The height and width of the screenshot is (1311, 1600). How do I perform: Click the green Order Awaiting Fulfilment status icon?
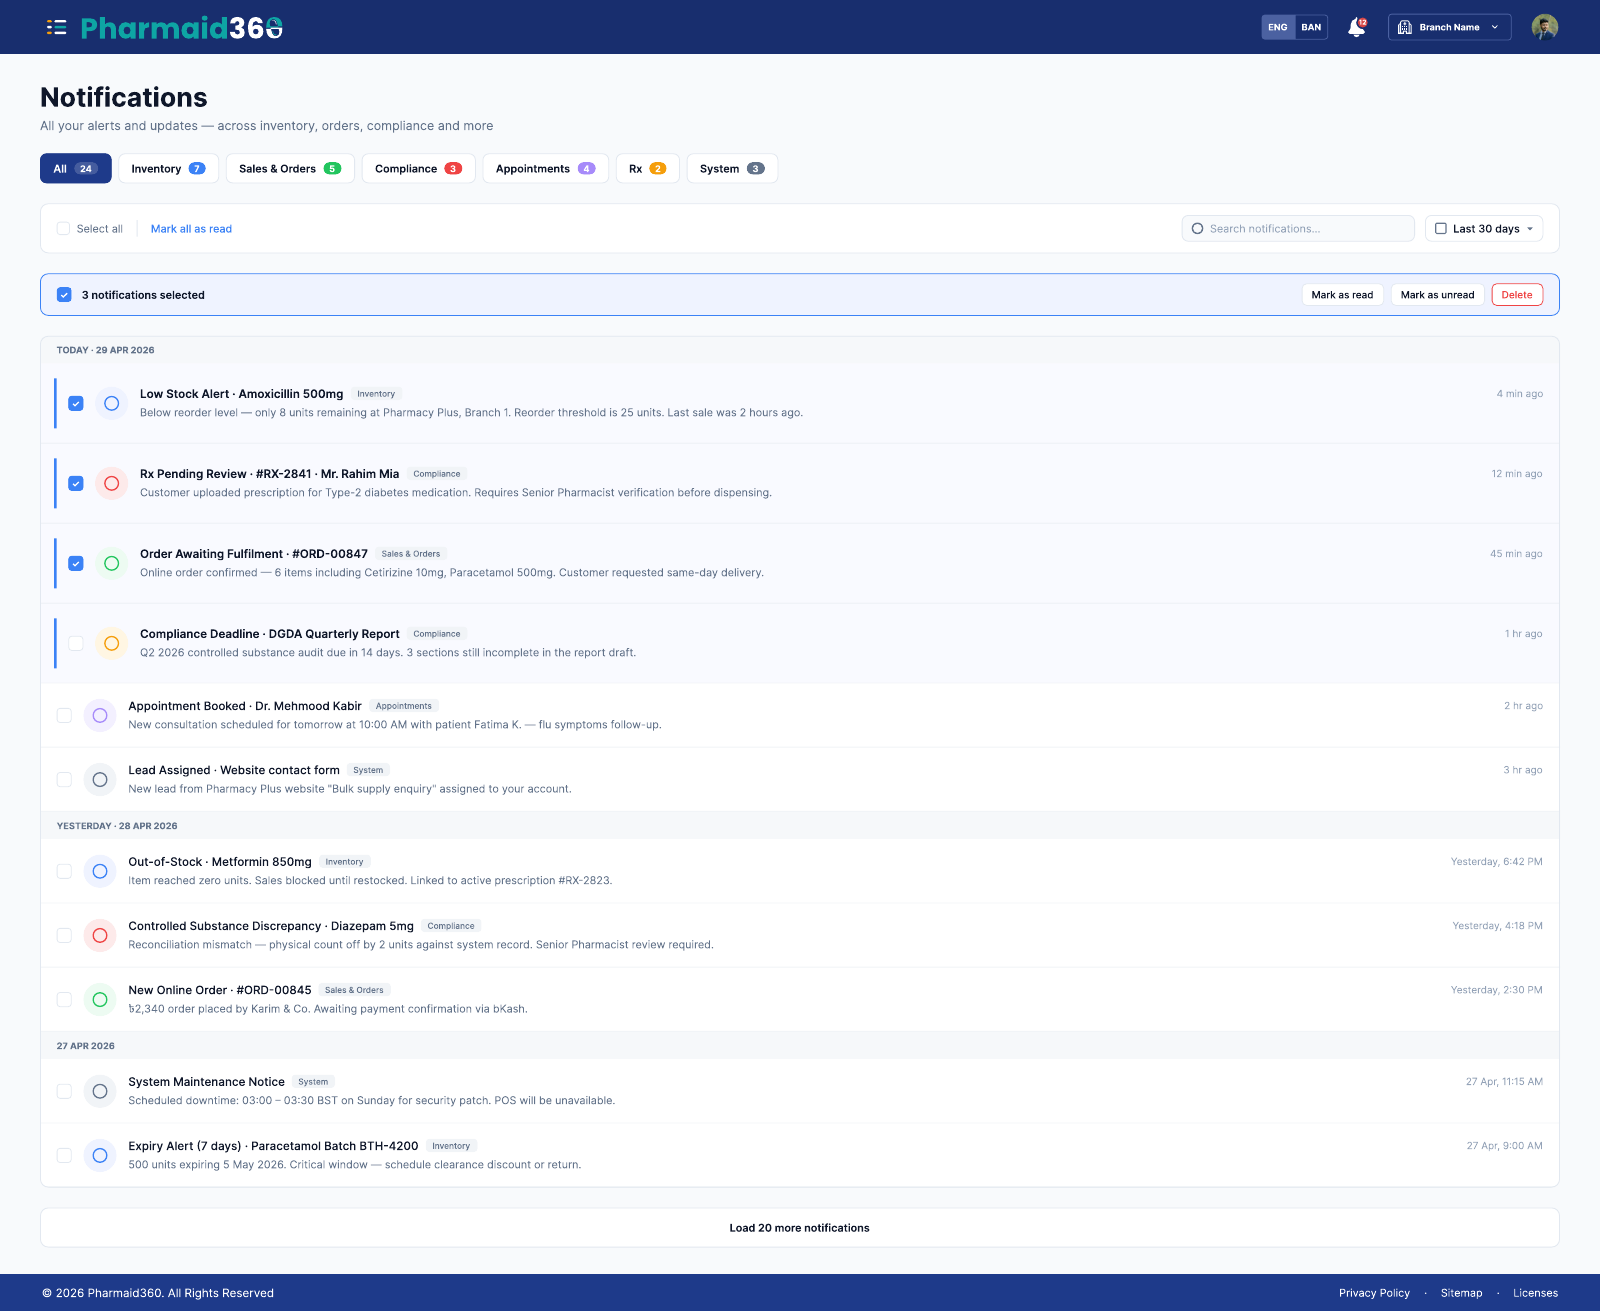pyautogui.click(x=112, y=563)
